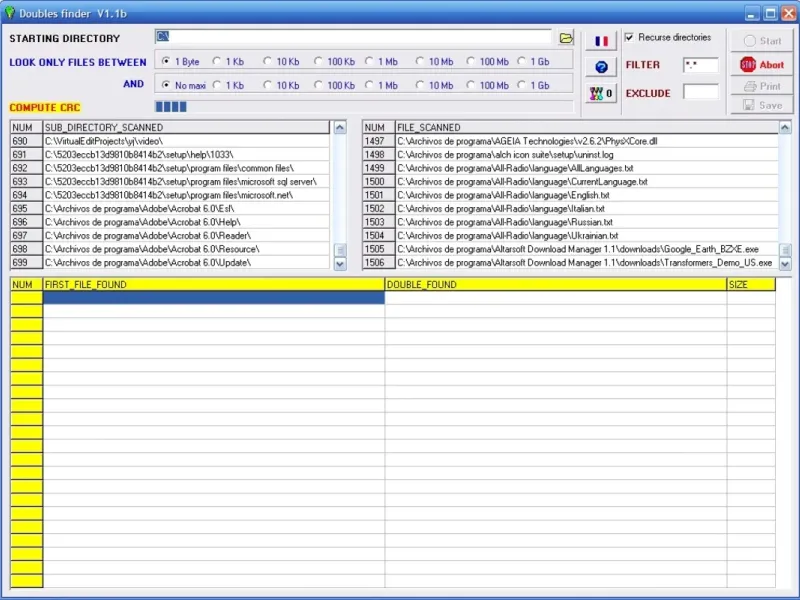Image resolution: width=800 pixels, height=600 pixels.
Task: Select file row Google_Earth_BZXE.exe
Action: coord(570,249)
